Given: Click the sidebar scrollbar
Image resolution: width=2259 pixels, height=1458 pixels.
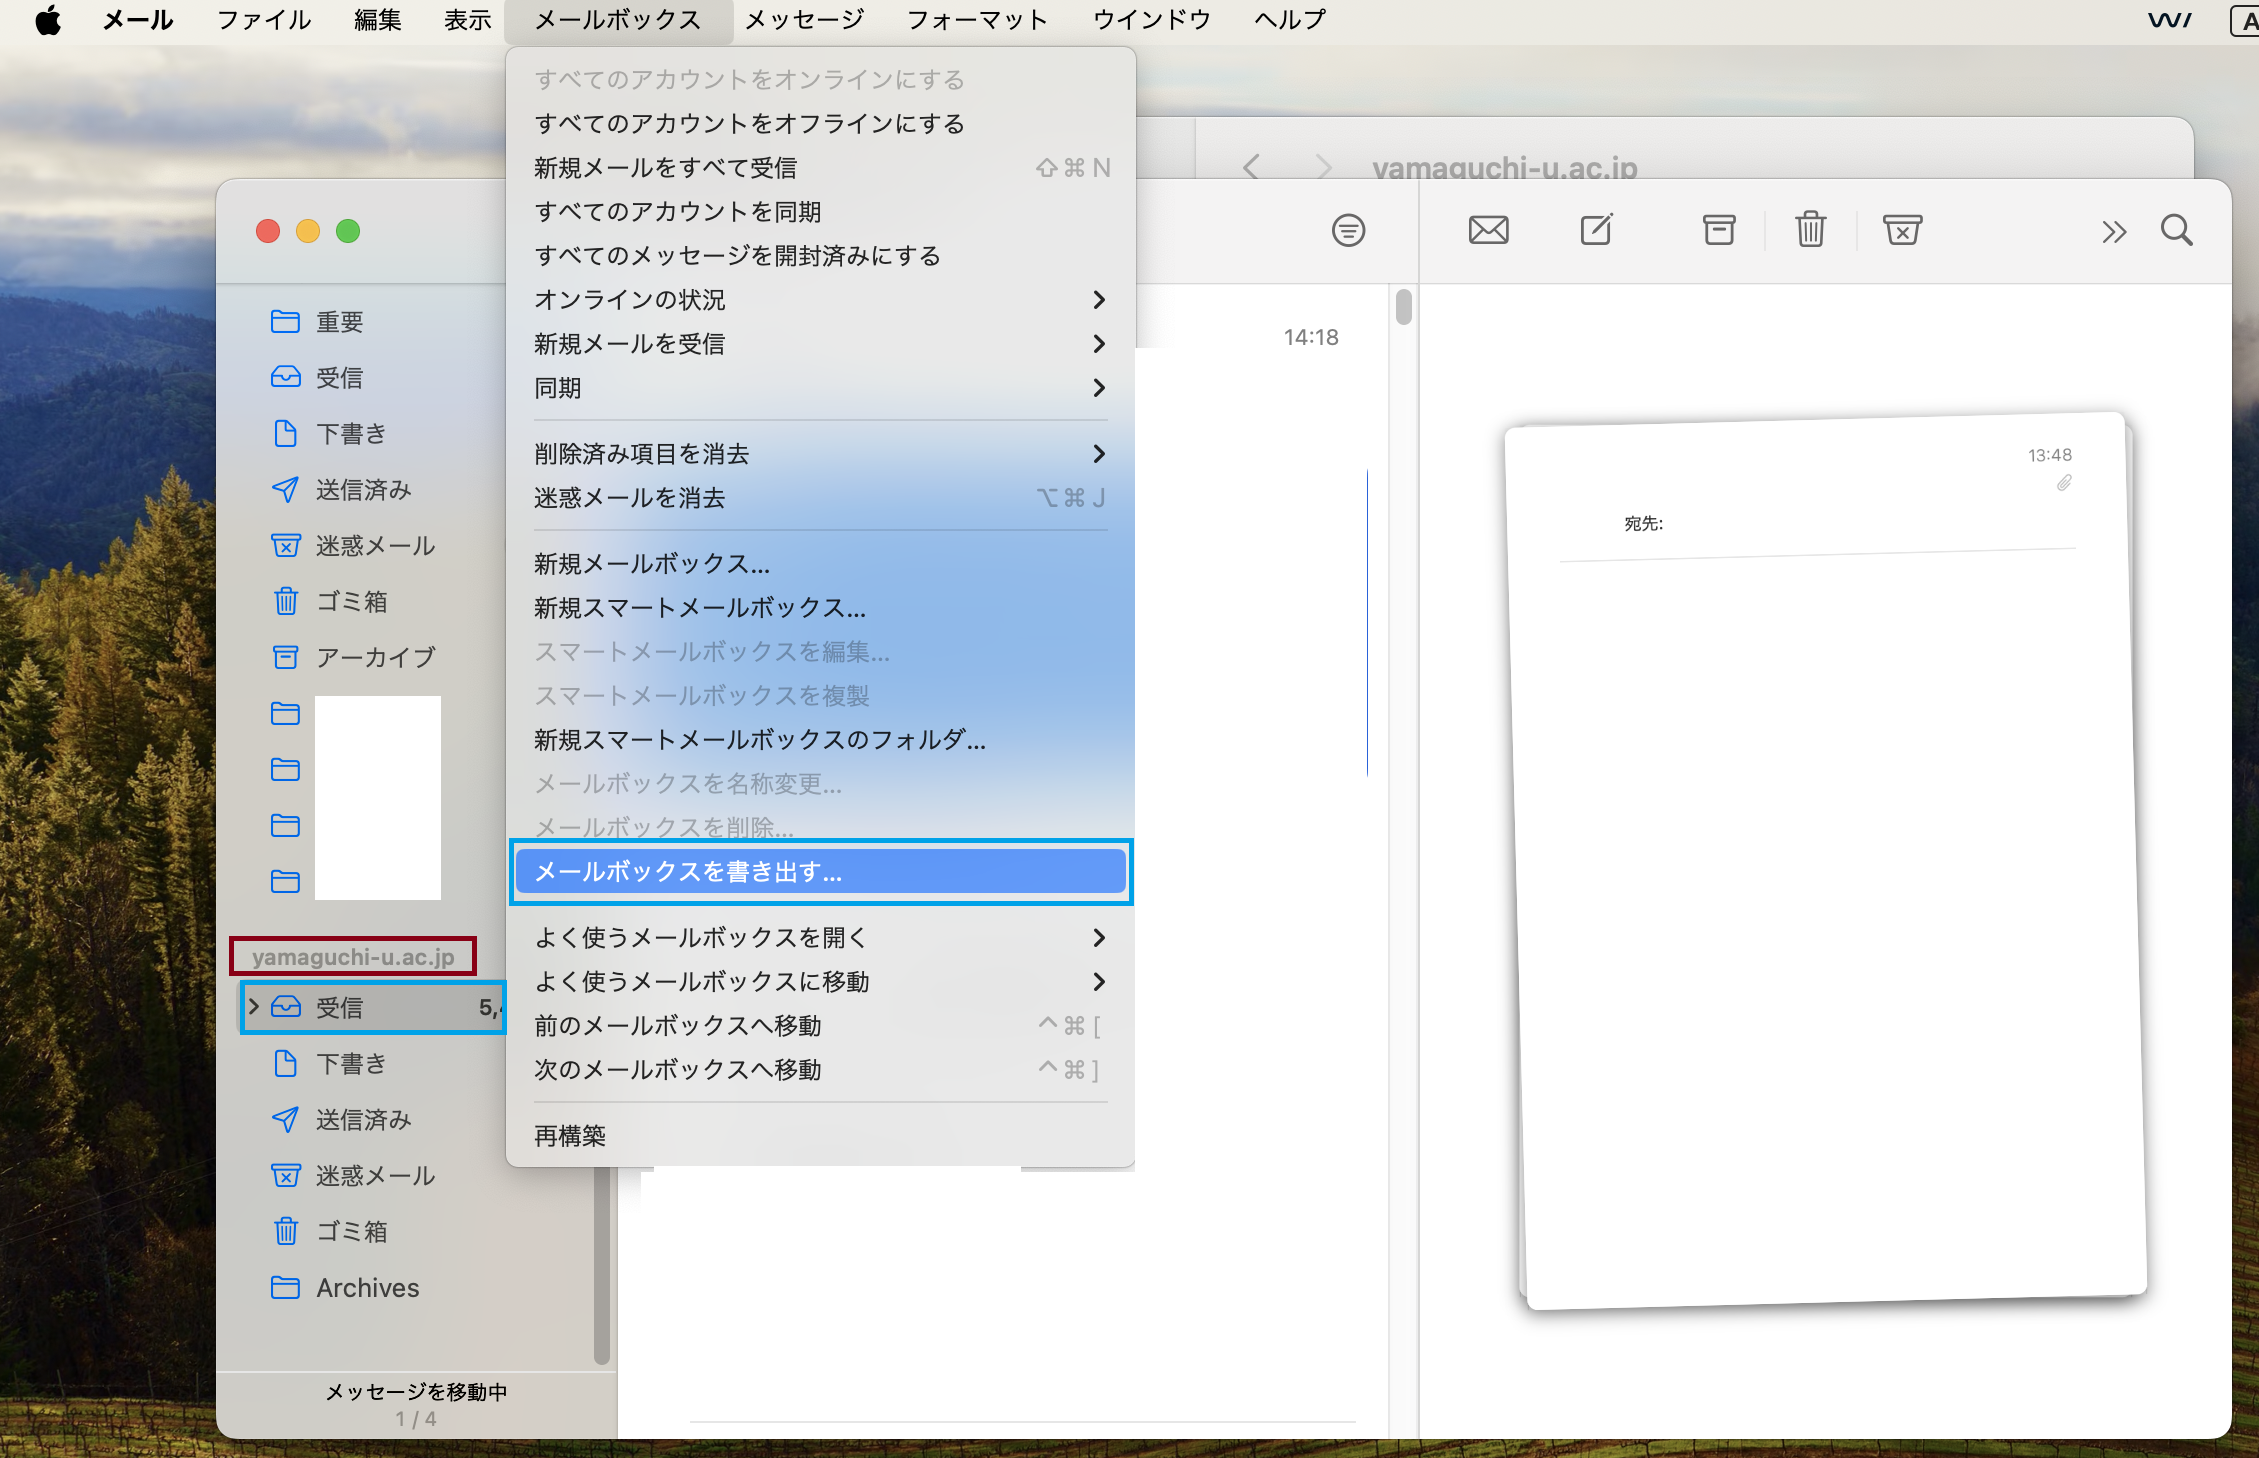Looking at the screenshot, I should (x=601, y=1266).
